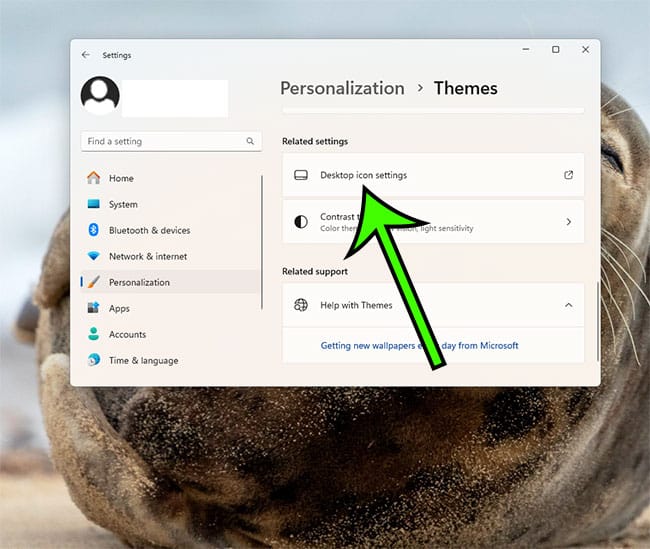Maximize the Settings window
Image resolution: width=650 pixels, height=549 pixels.
tap(555, 49)
